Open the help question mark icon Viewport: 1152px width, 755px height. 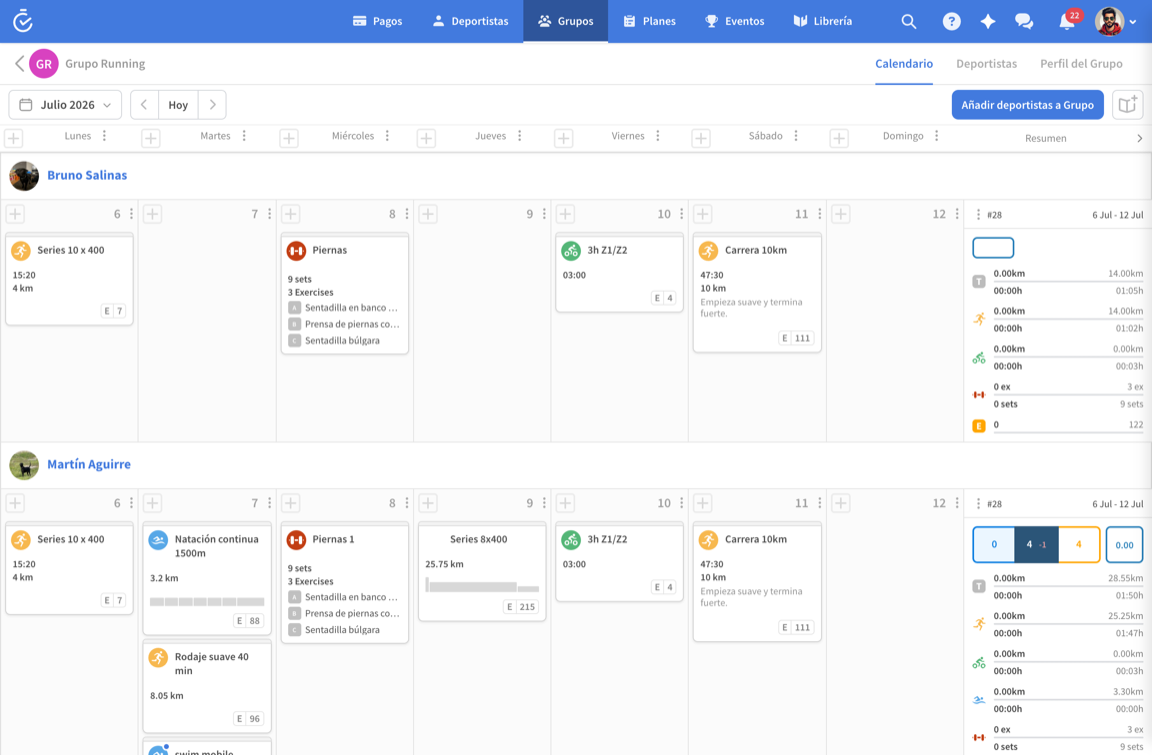click(951, 21)
